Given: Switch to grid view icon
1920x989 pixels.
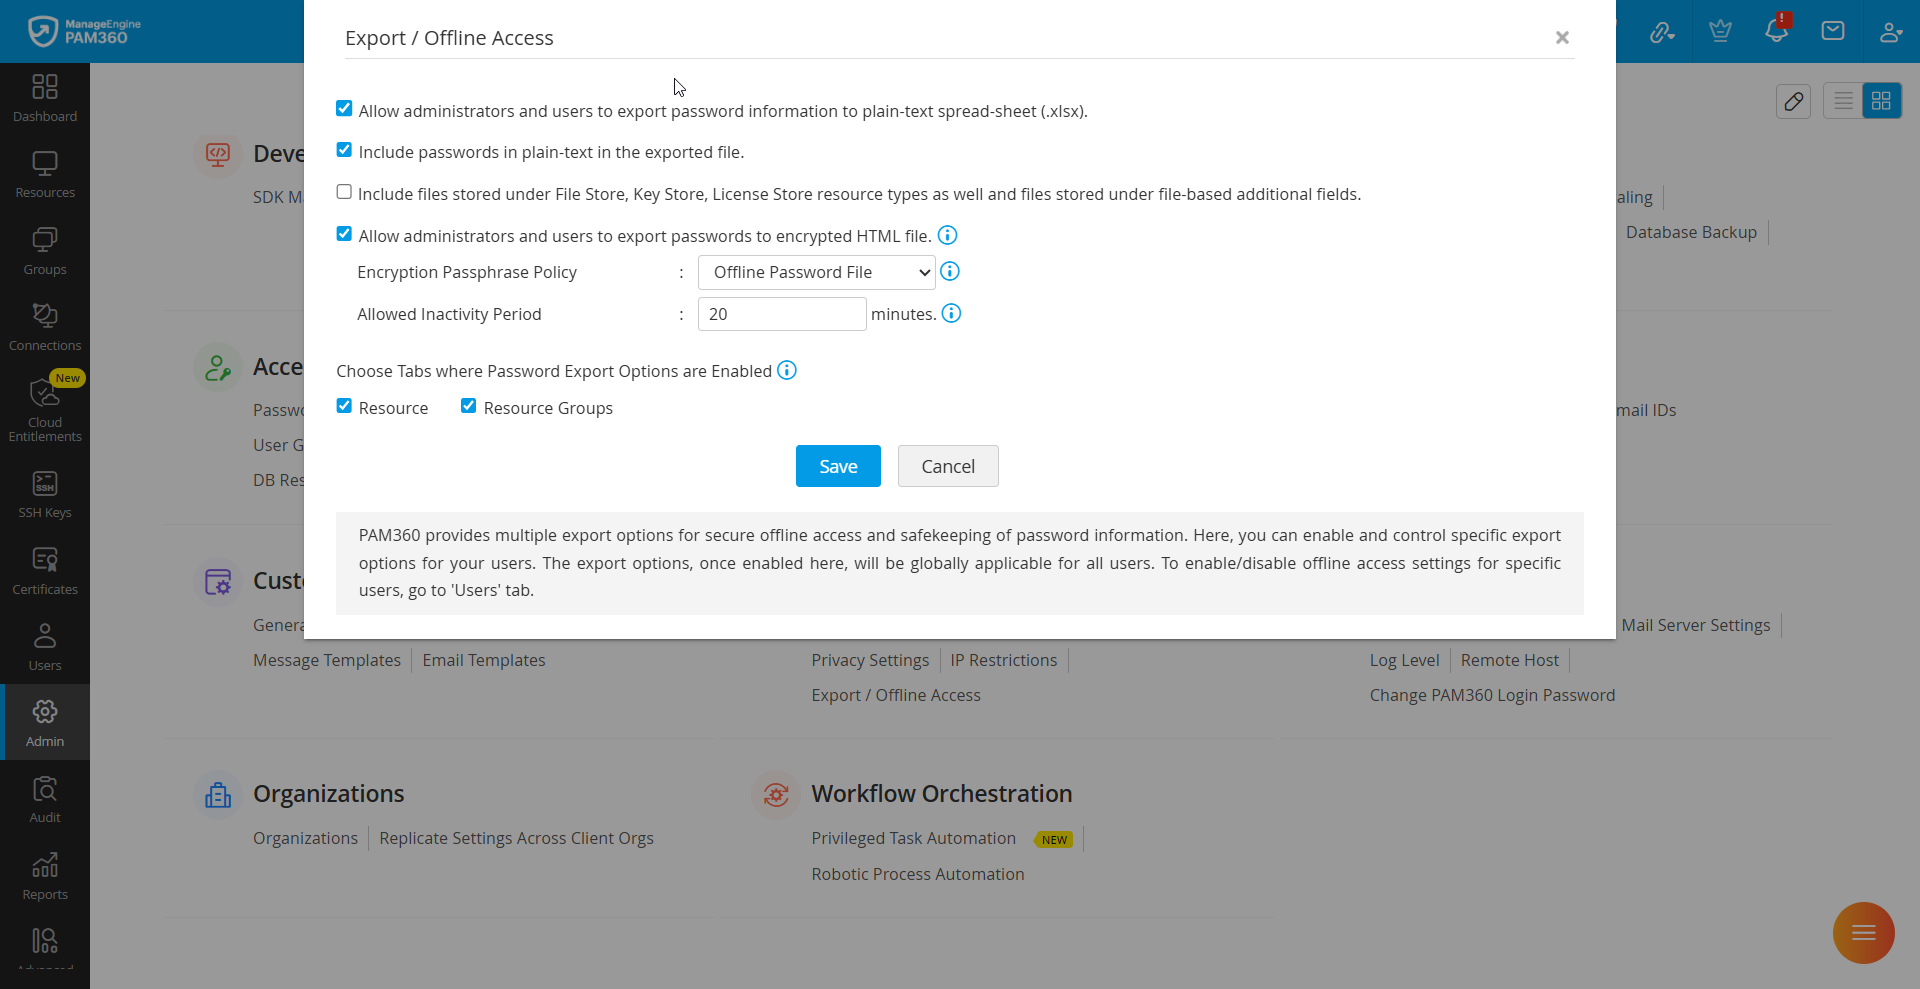Looking at the screenshot, I should (1881, 101).
